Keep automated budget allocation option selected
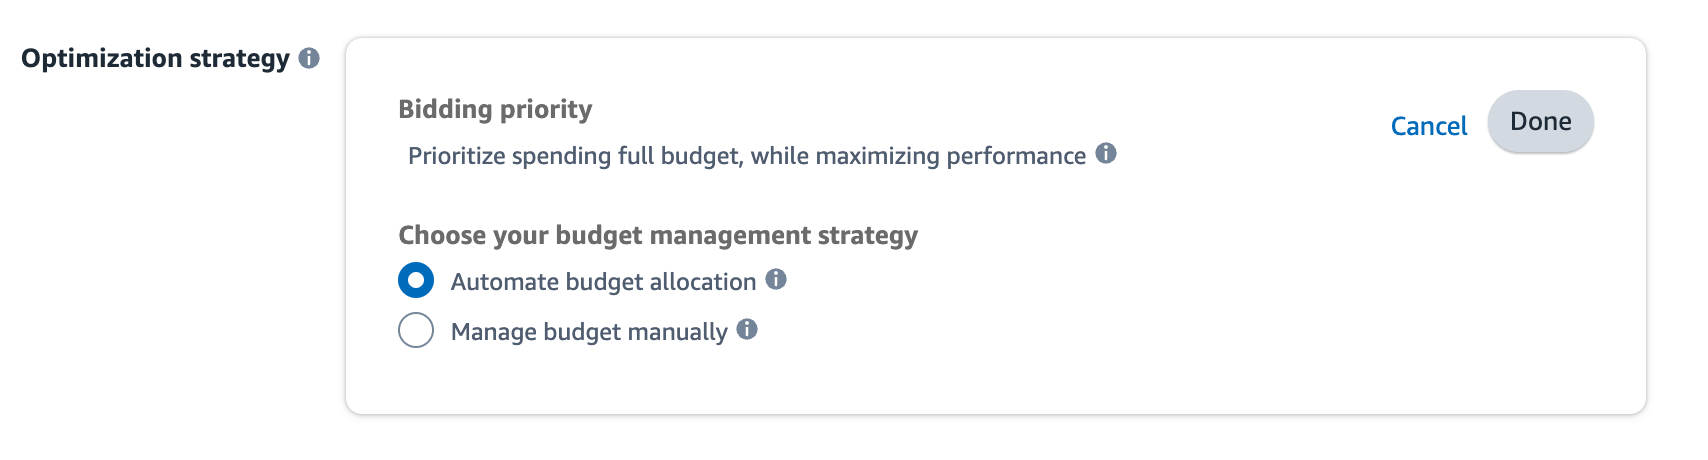 pos(416,281)
